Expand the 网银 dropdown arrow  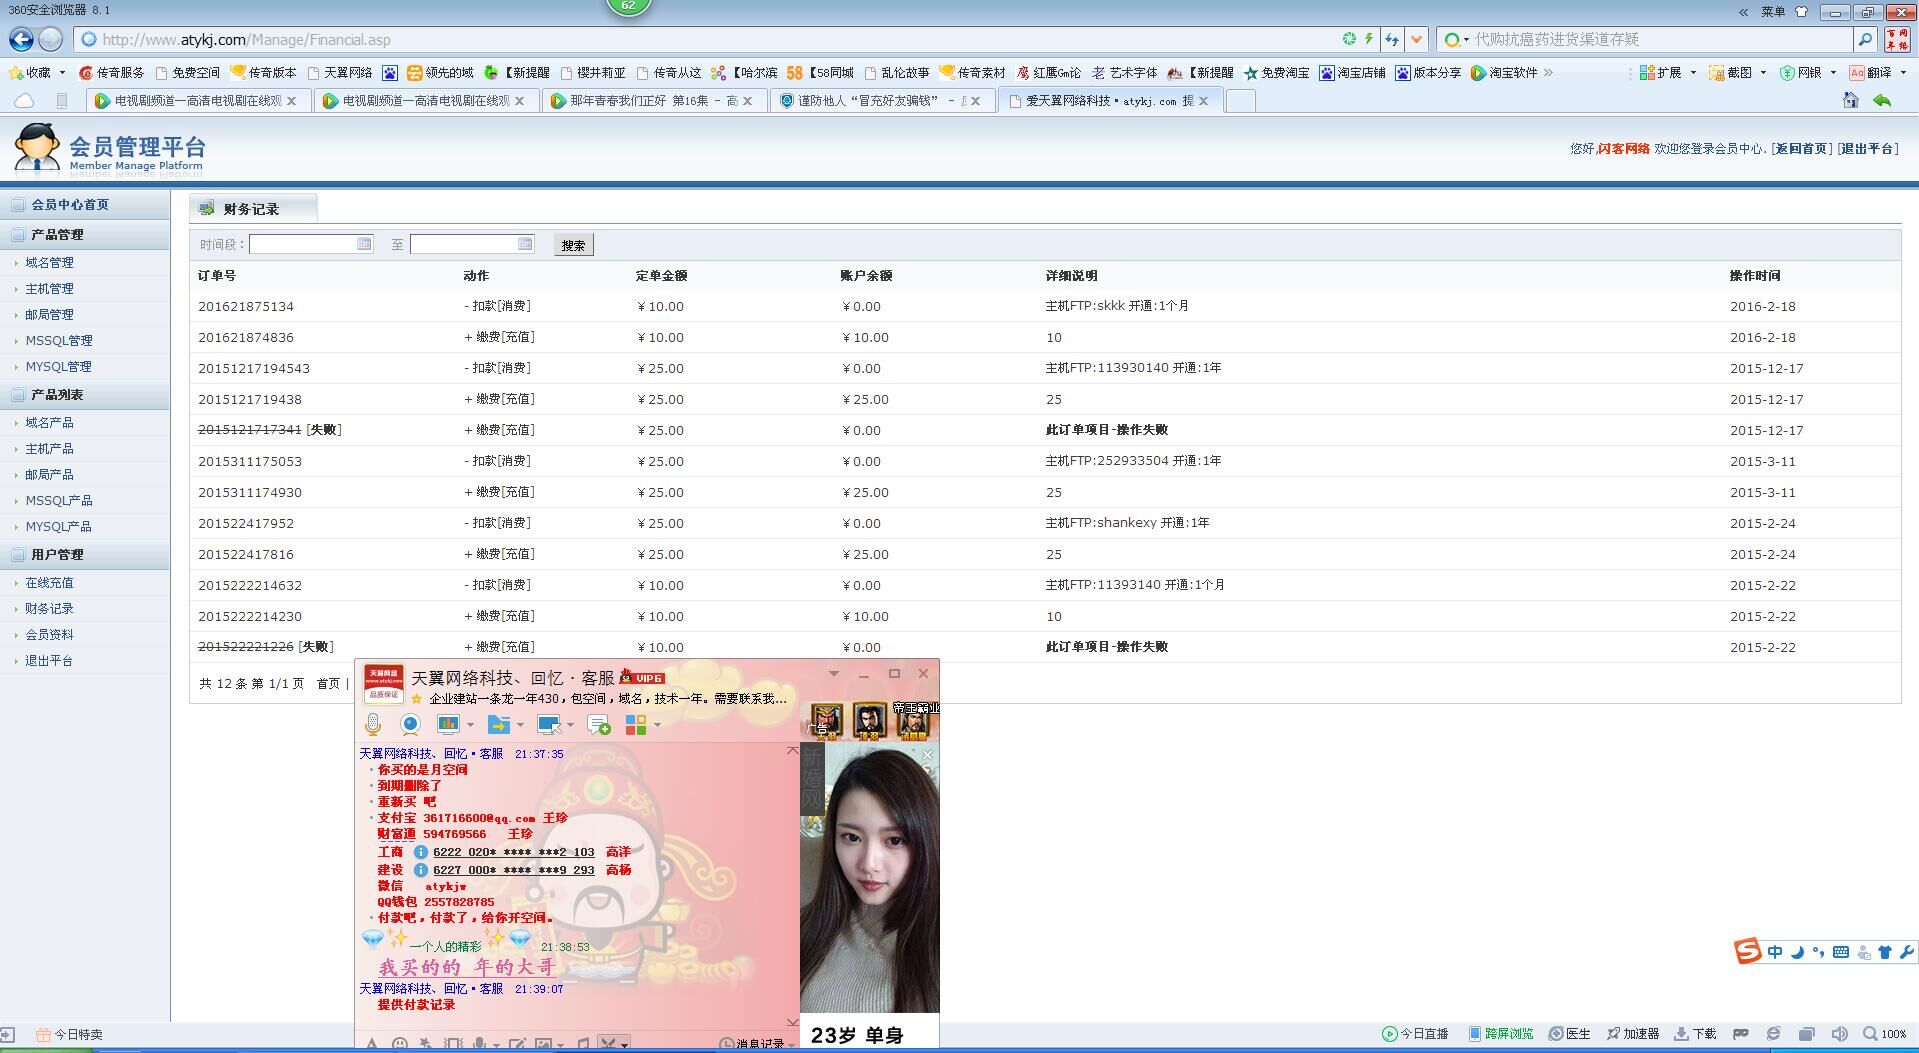pos(1833,72)
